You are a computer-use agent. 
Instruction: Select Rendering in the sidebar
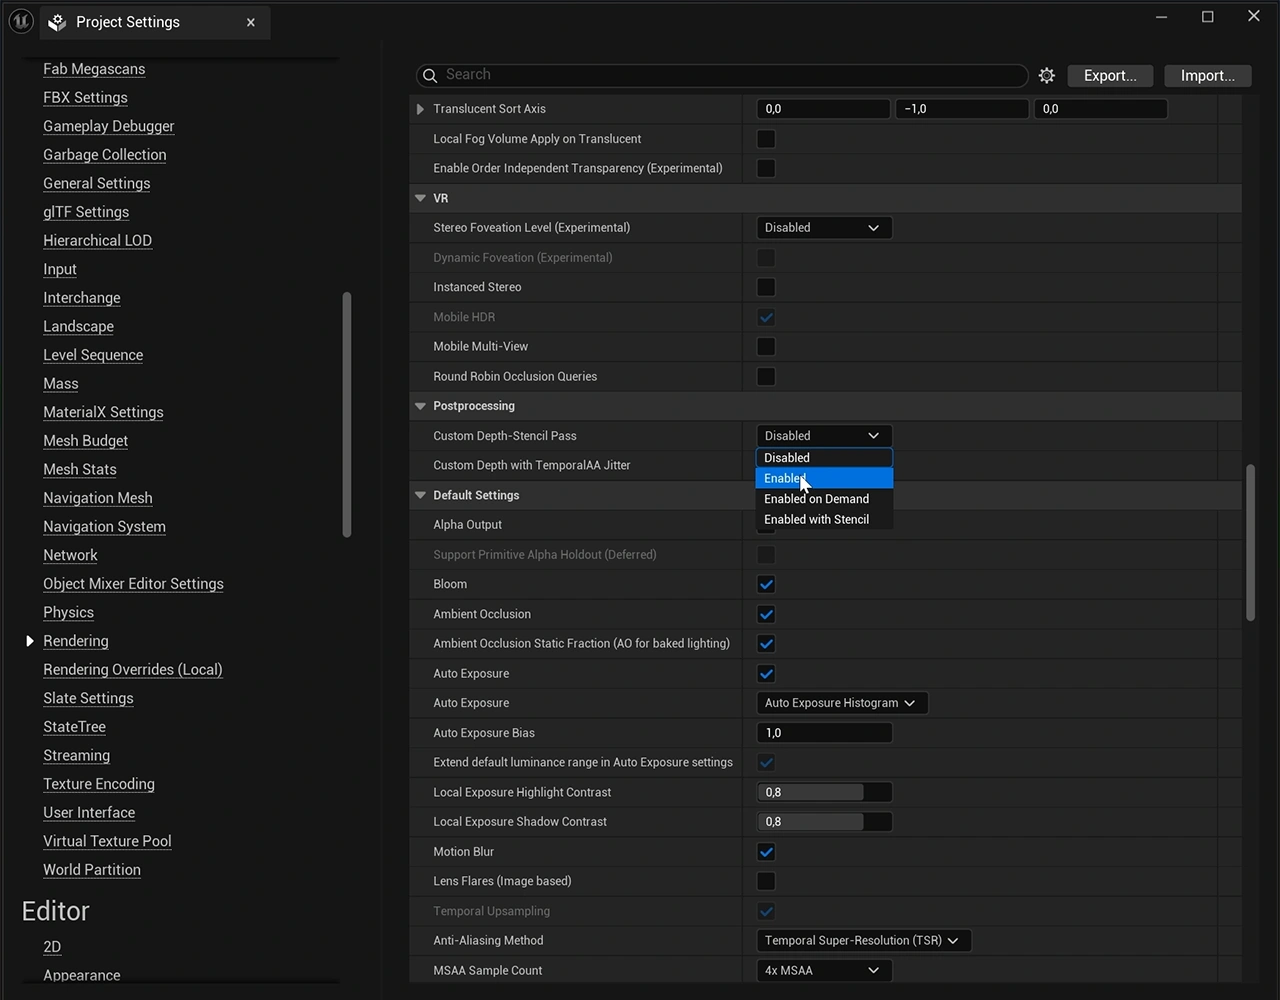[76, 641]
